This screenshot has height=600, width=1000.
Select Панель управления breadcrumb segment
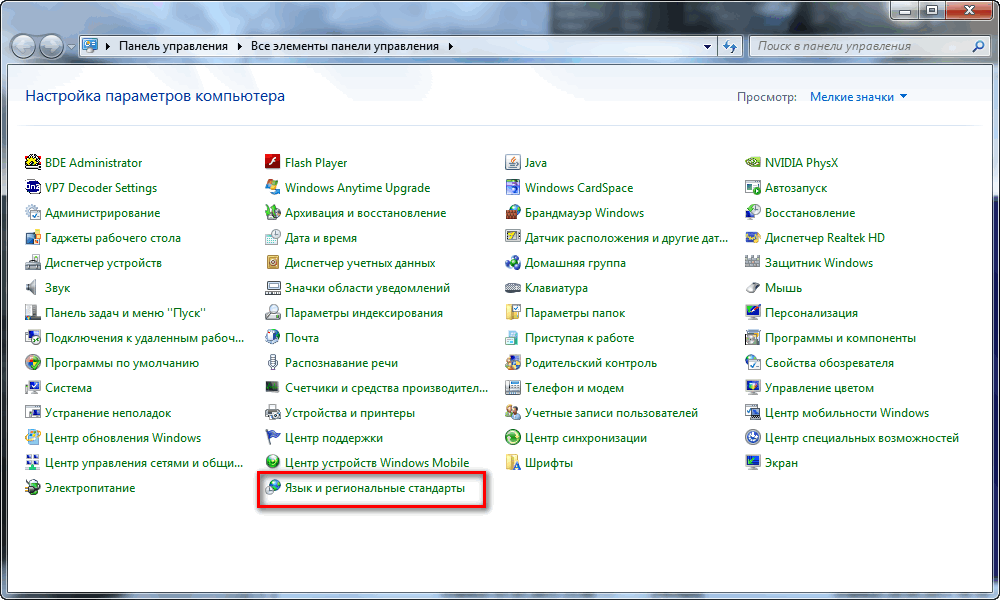tap(173, 46)
